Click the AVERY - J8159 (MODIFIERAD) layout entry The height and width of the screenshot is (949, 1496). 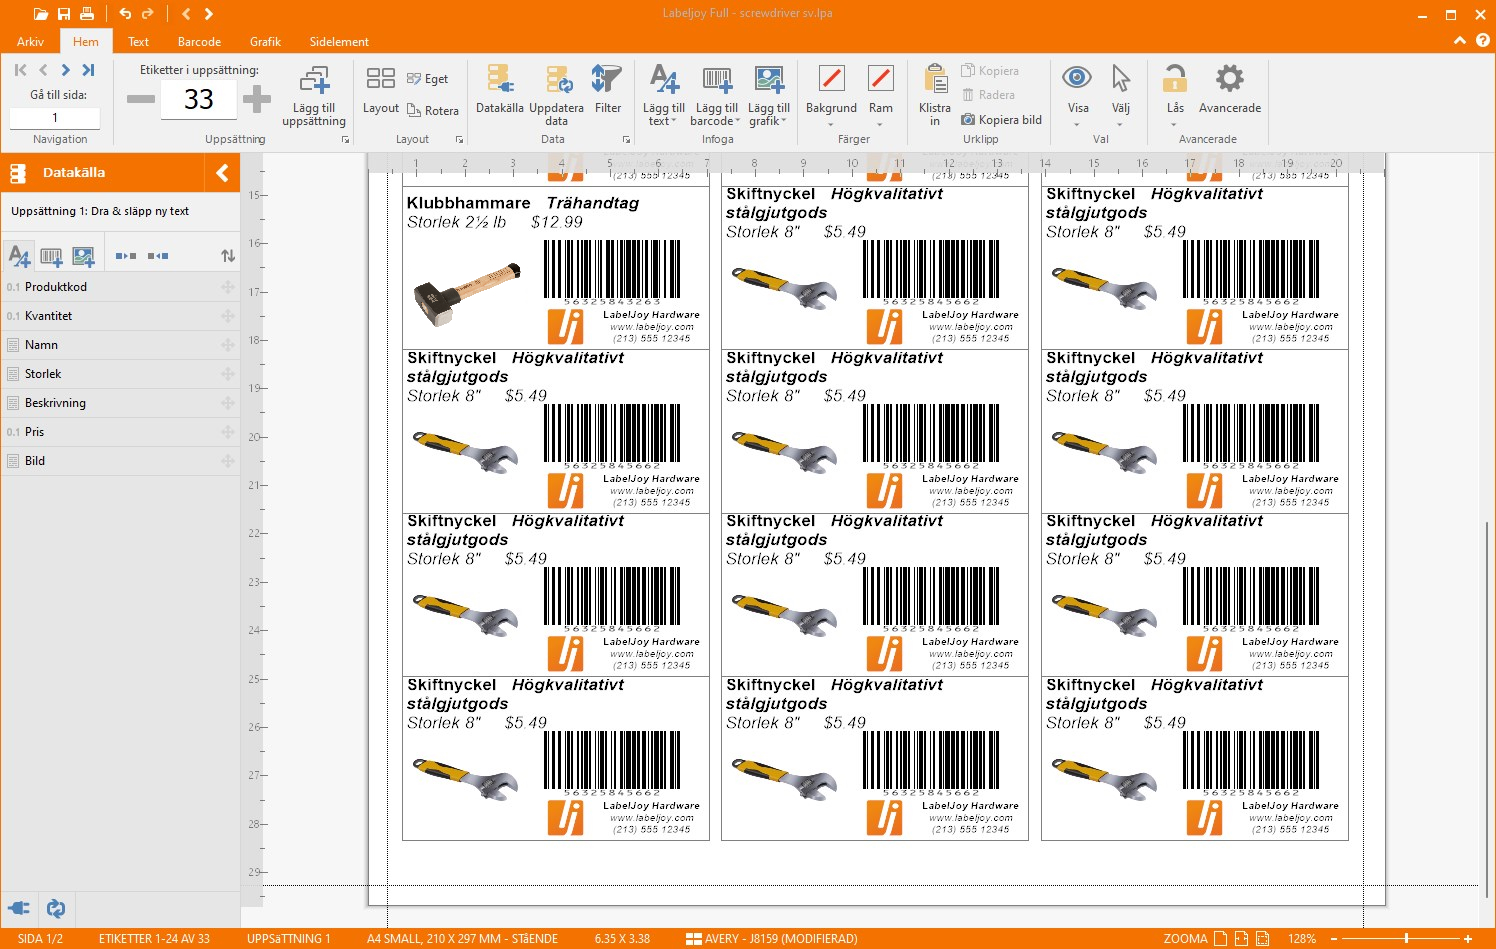point(772,939)
